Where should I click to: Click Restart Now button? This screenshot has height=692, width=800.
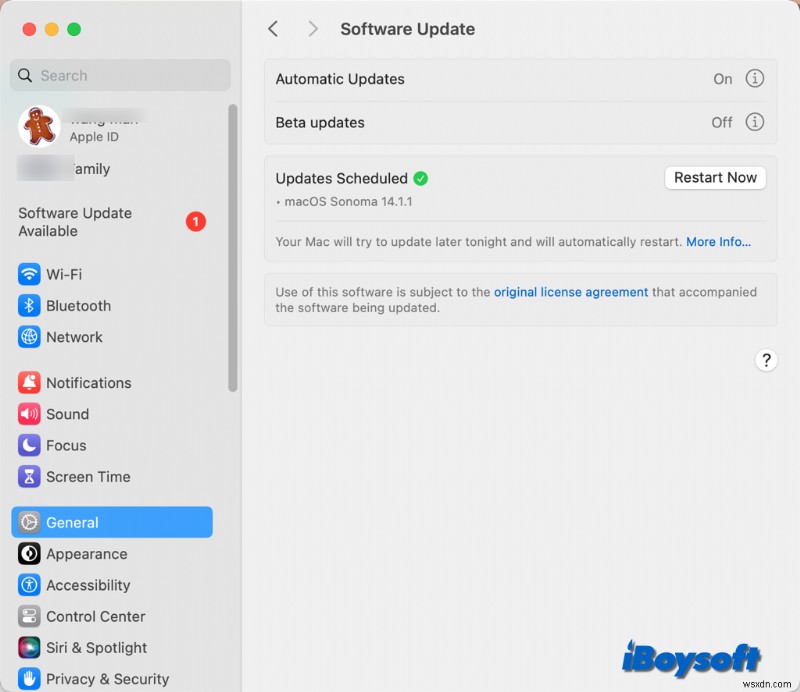715,178
